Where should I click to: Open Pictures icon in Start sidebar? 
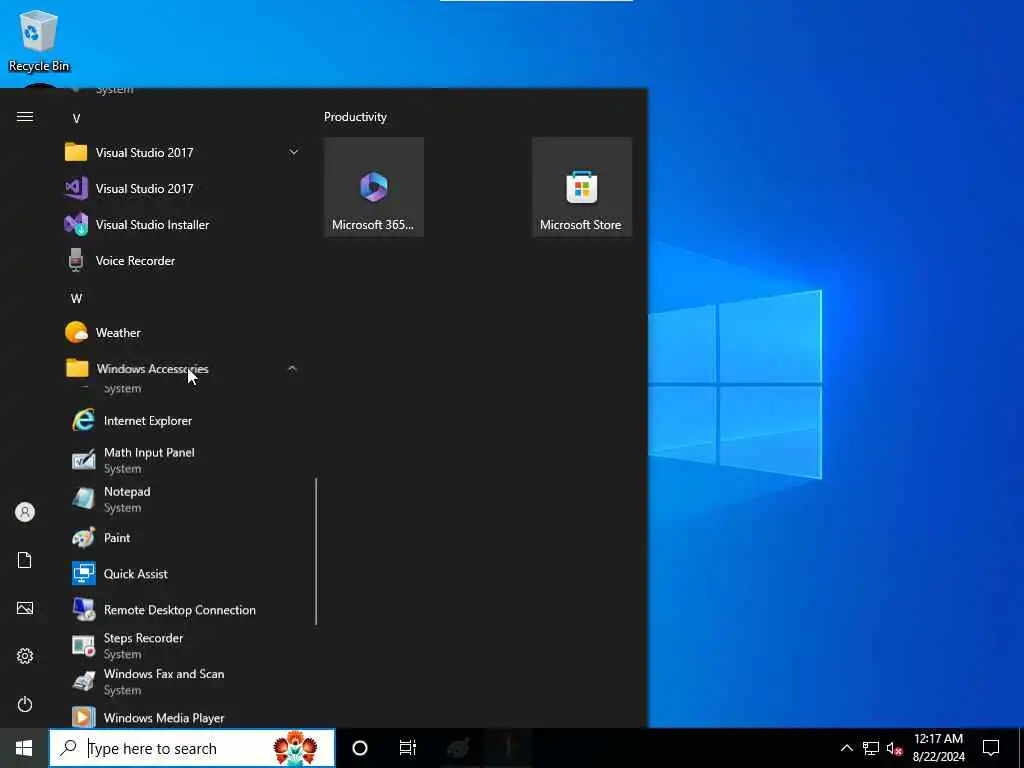coord(25,608)
